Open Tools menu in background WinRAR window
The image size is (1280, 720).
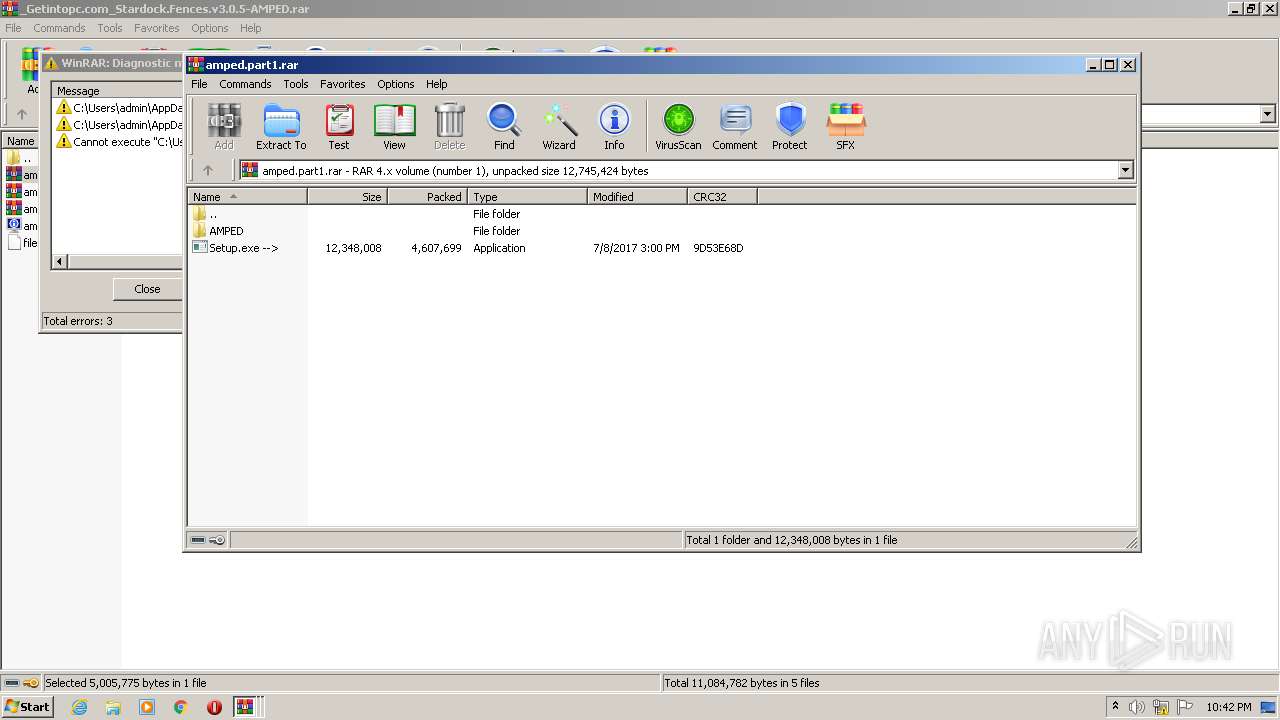[110, 28]
